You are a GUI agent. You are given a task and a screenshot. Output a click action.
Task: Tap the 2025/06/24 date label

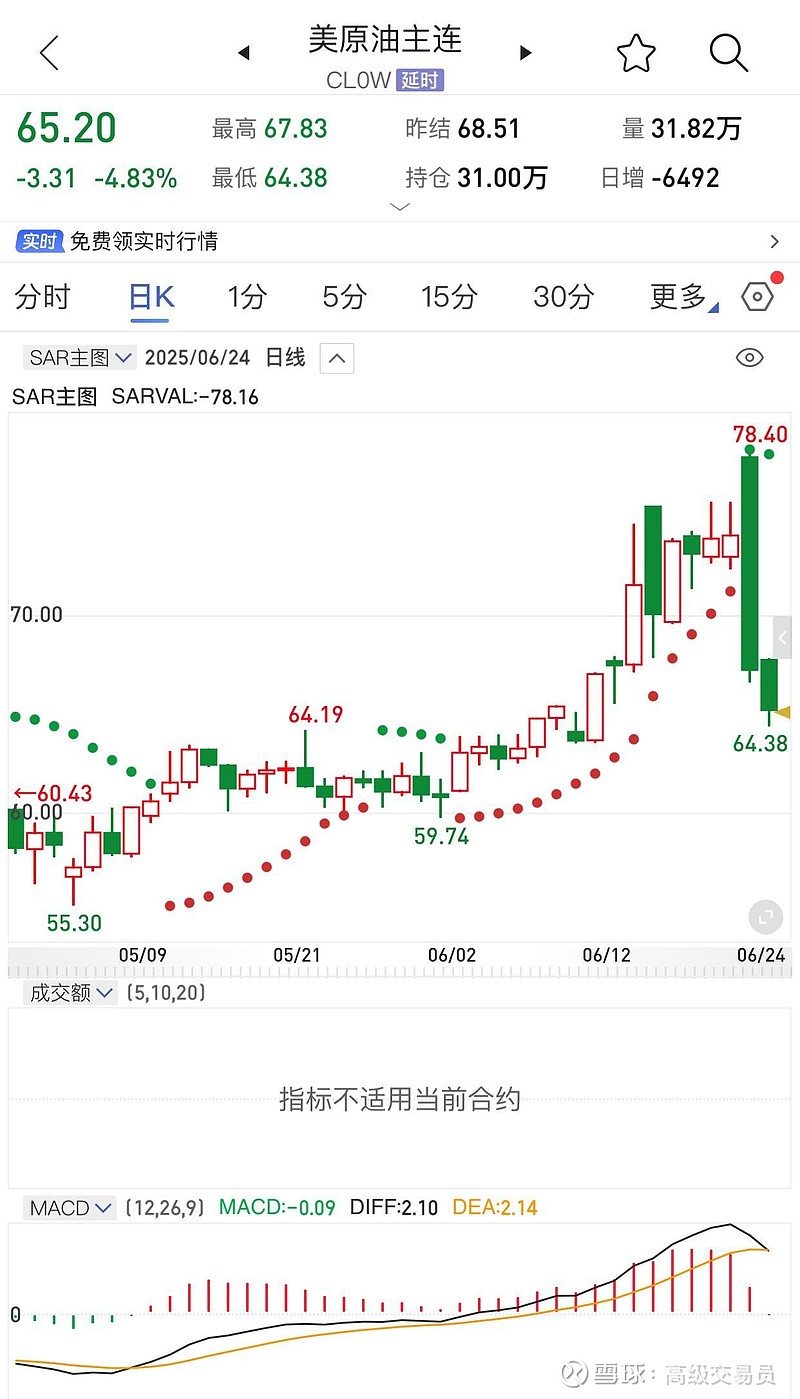click(196, 358)
